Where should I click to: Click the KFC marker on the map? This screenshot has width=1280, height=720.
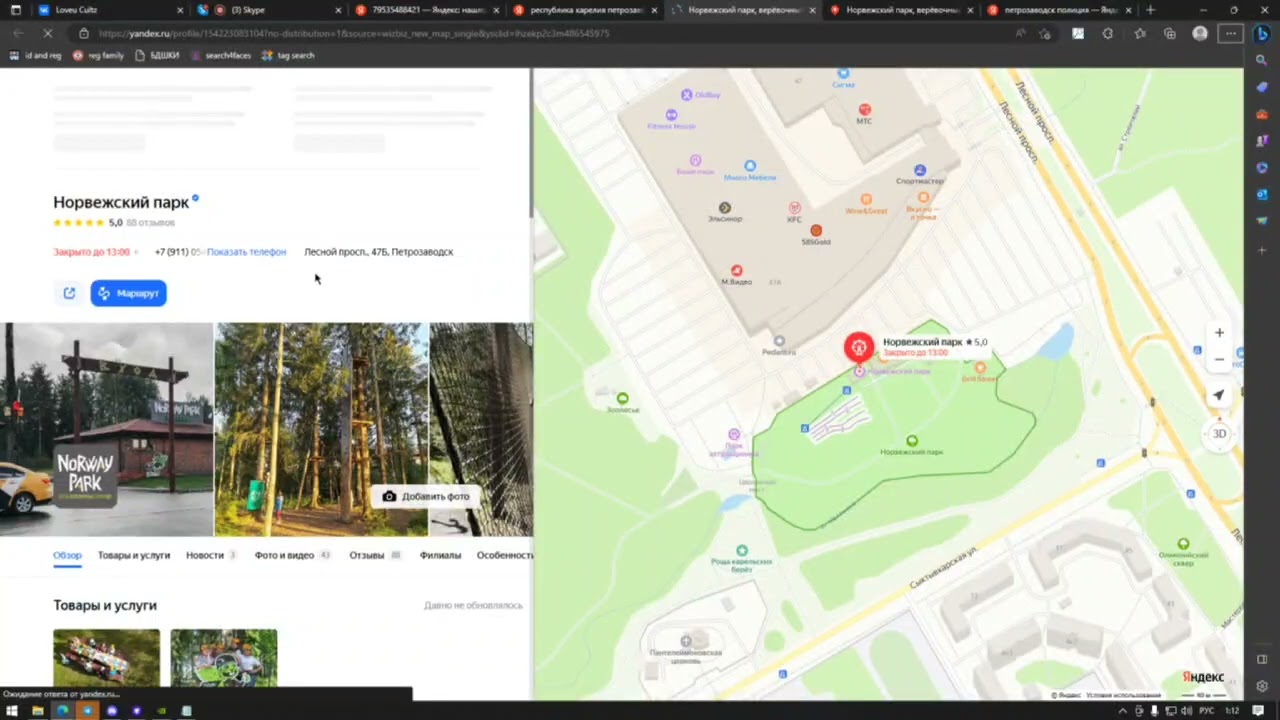(794, 208)
